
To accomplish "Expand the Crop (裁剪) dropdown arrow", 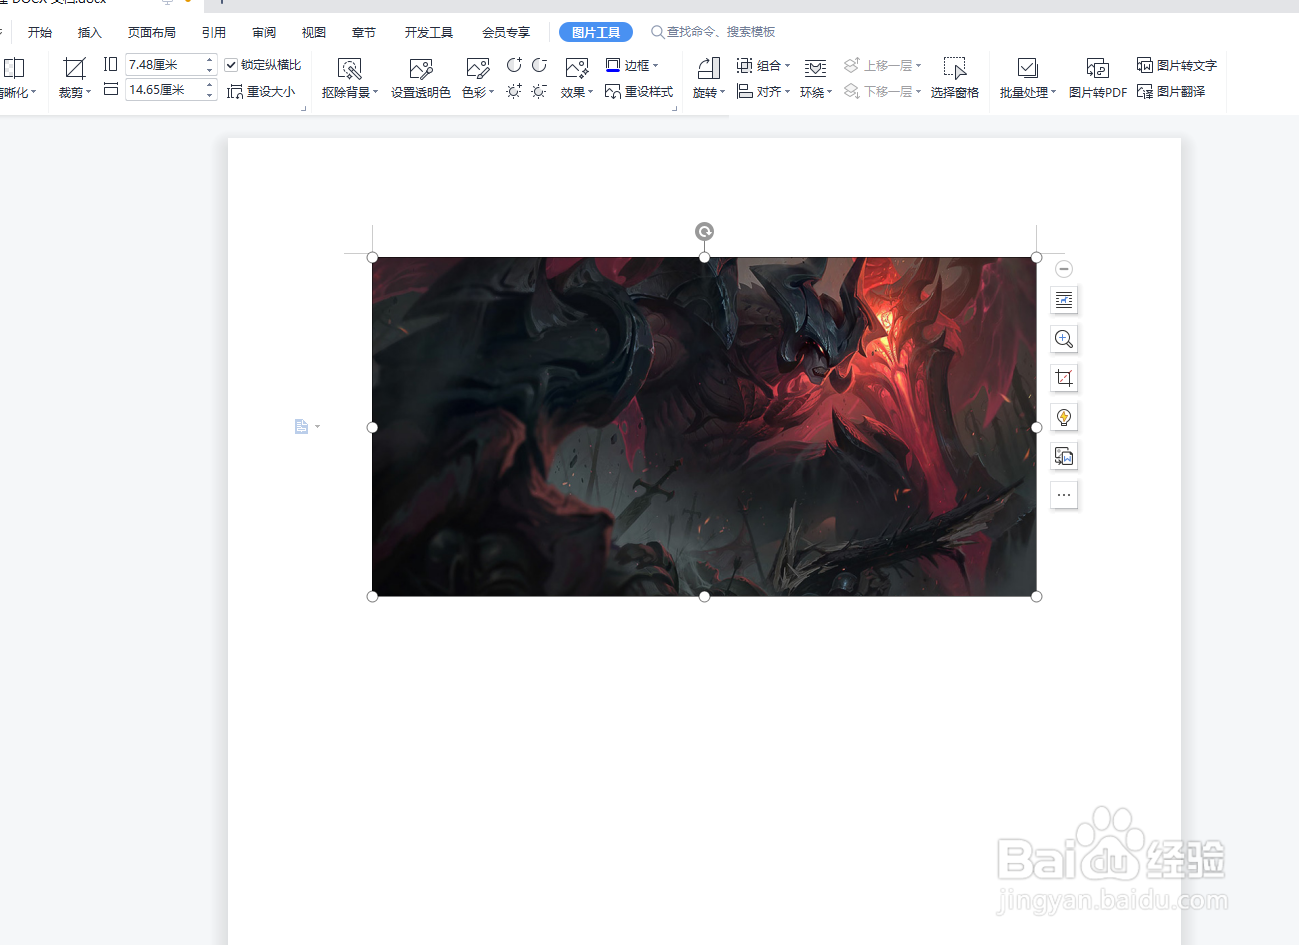I will tap(88, 92).
